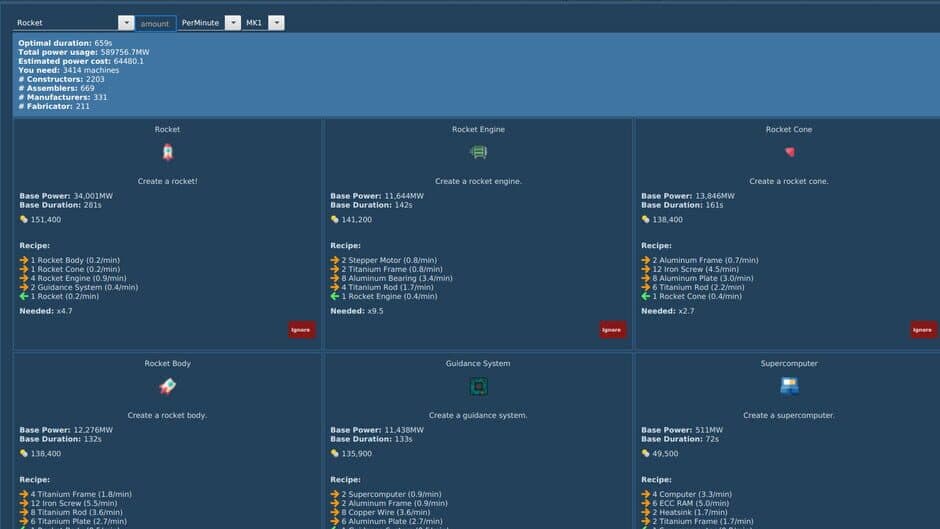Click the 'Total power usage' summary line
This screenshot has width=940, height=529.
(x=84, y=52)
